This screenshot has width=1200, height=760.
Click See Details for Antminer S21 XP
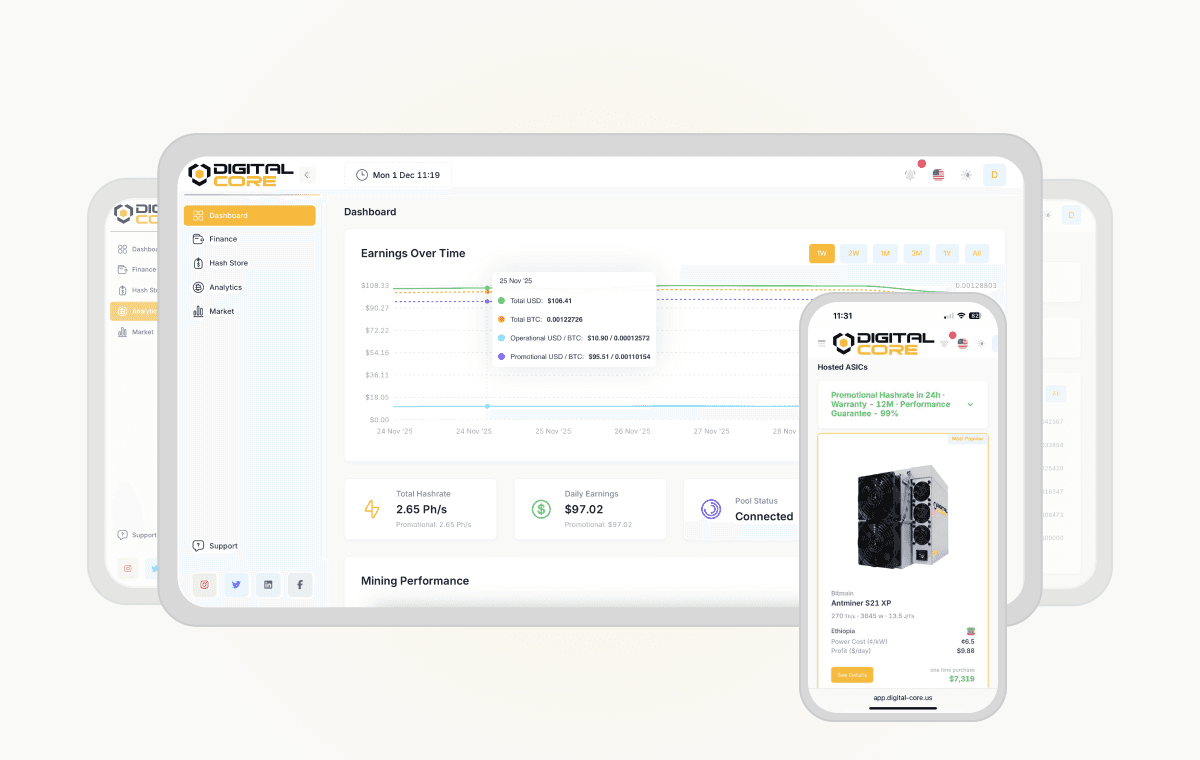tap(852, 675)
